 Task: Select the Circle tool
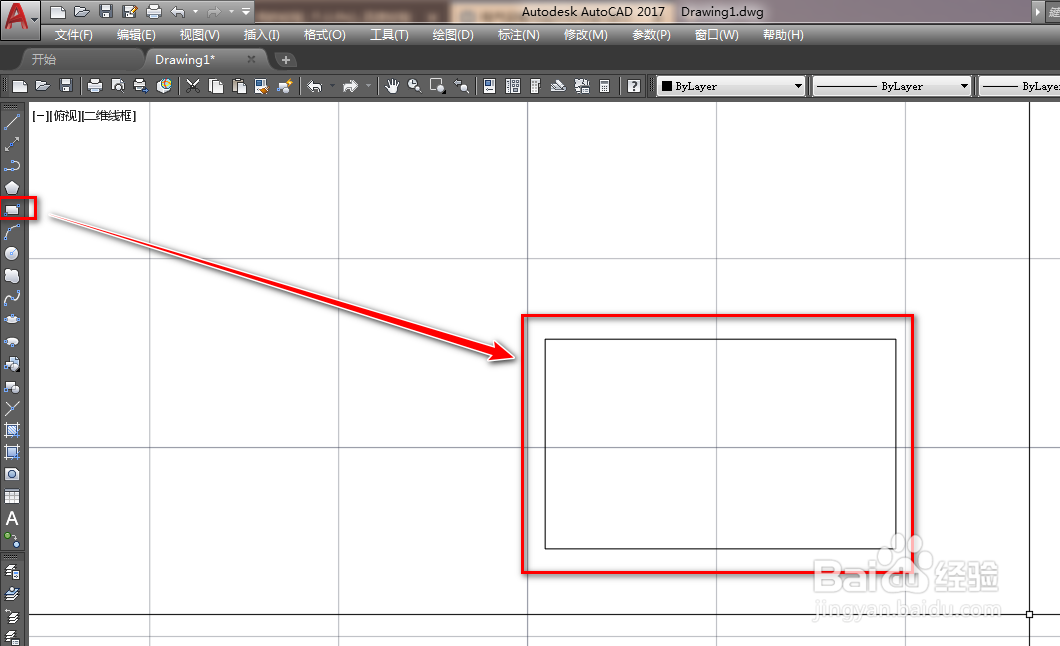(11, 253)
